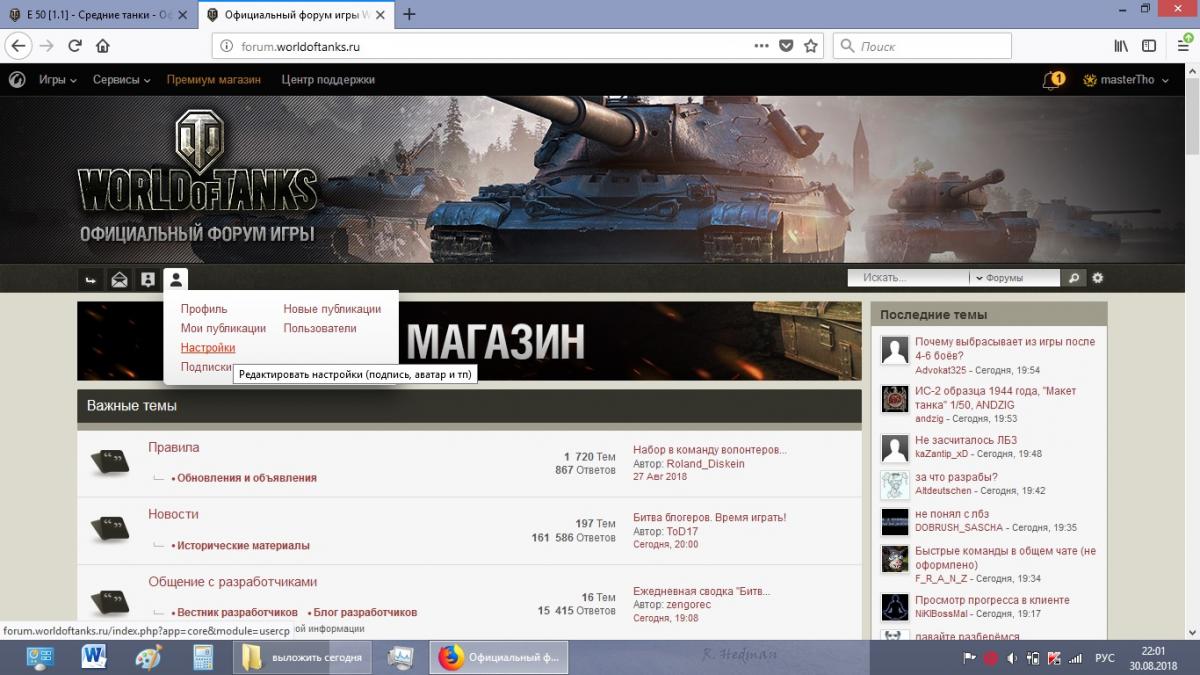Close the Официальный форум игры tab
The width and height of the screenshot is (1200, 675).
click(x=382, y=14)
